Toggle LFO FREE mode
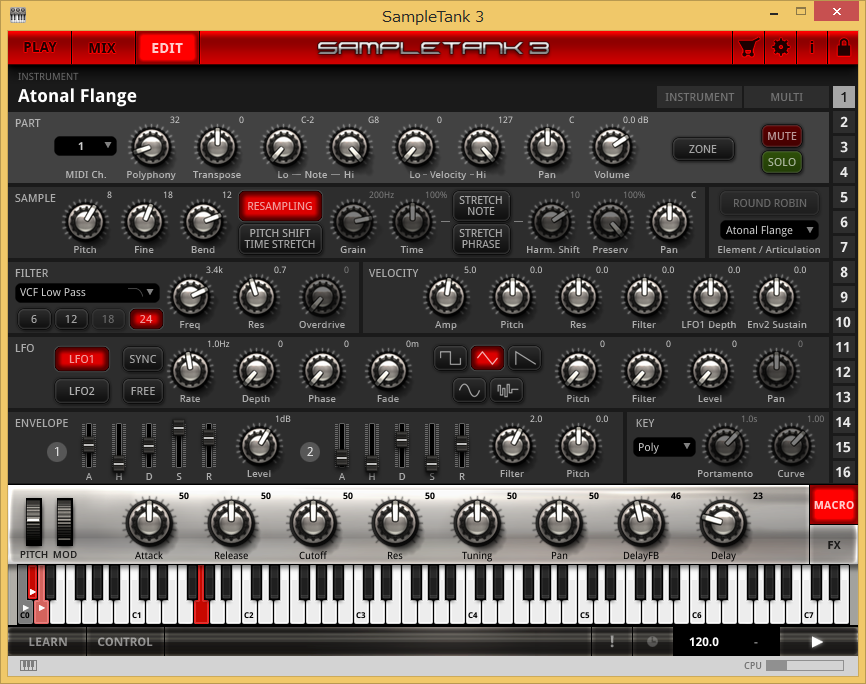The image size is (866, 684). [142, 391]
